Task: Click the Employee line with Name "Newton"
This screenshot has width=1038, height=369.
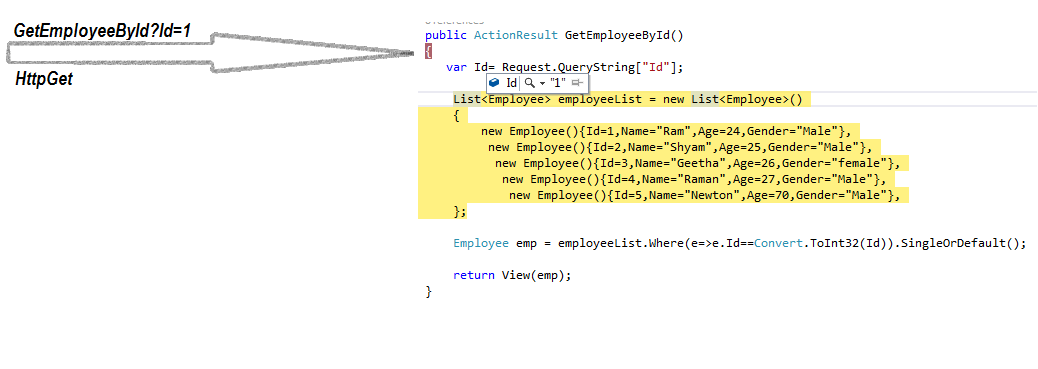Action: pyautogui.click(x=705, y=195)
